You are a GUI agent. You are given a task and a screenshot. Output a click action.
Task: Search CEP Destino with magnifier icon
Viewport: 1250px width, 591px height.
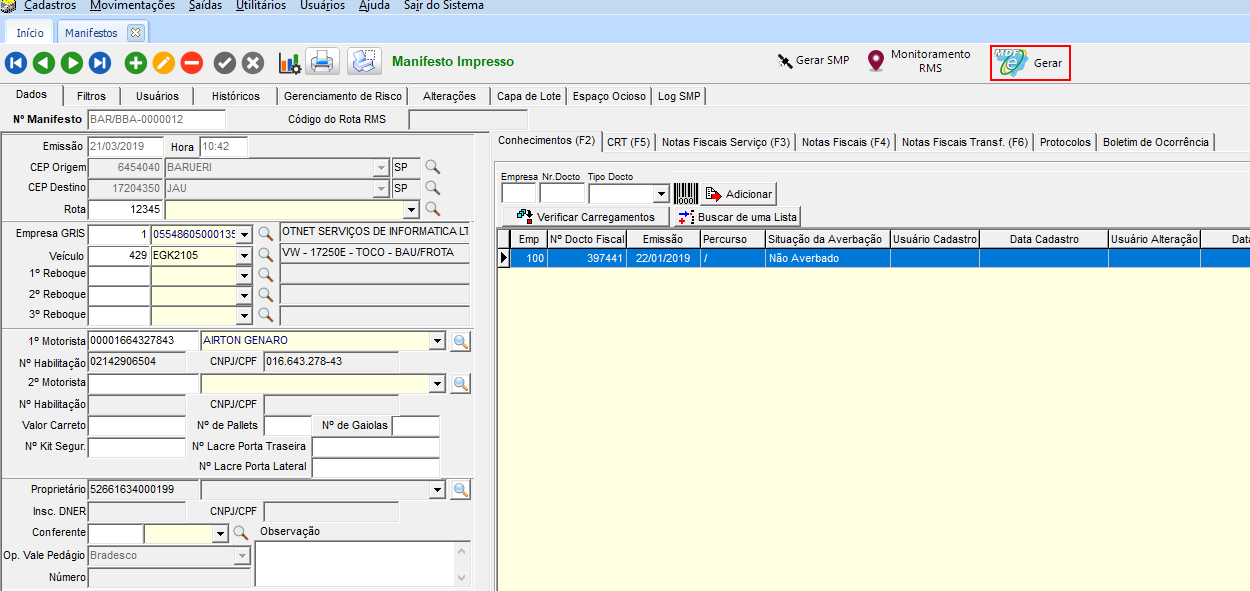click(x=433, y=188)
